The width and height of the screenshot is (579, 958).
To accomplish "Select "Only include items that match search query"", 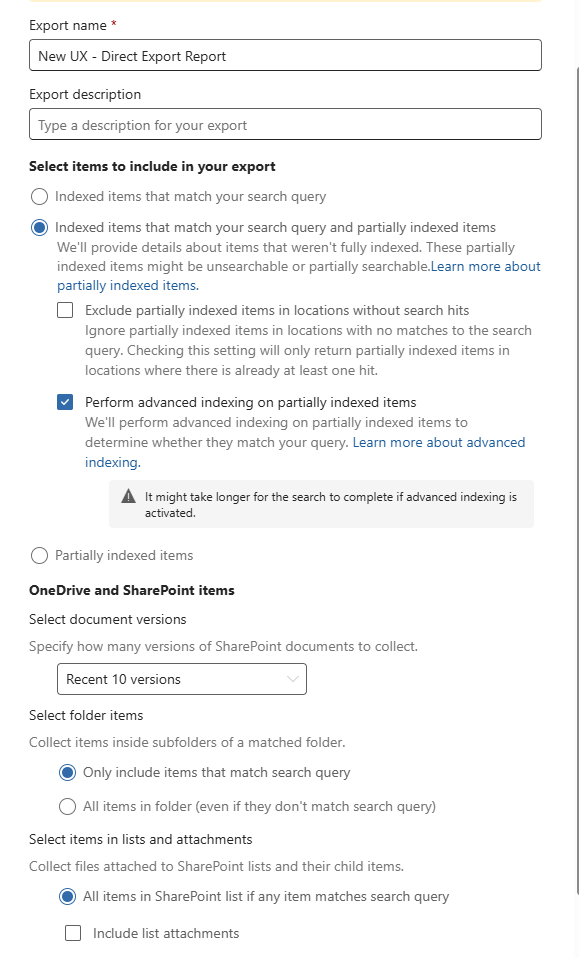I will point(67,772).
